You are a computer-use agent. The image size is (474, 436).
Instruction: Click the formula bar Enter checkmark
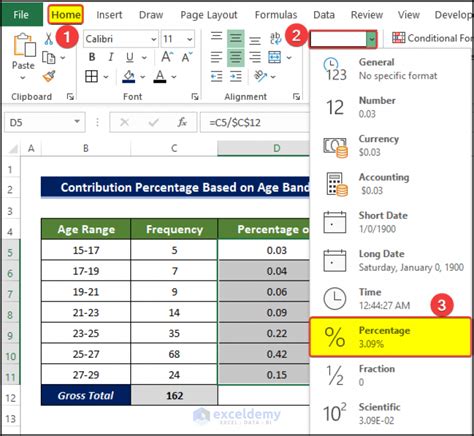(153, 123)
